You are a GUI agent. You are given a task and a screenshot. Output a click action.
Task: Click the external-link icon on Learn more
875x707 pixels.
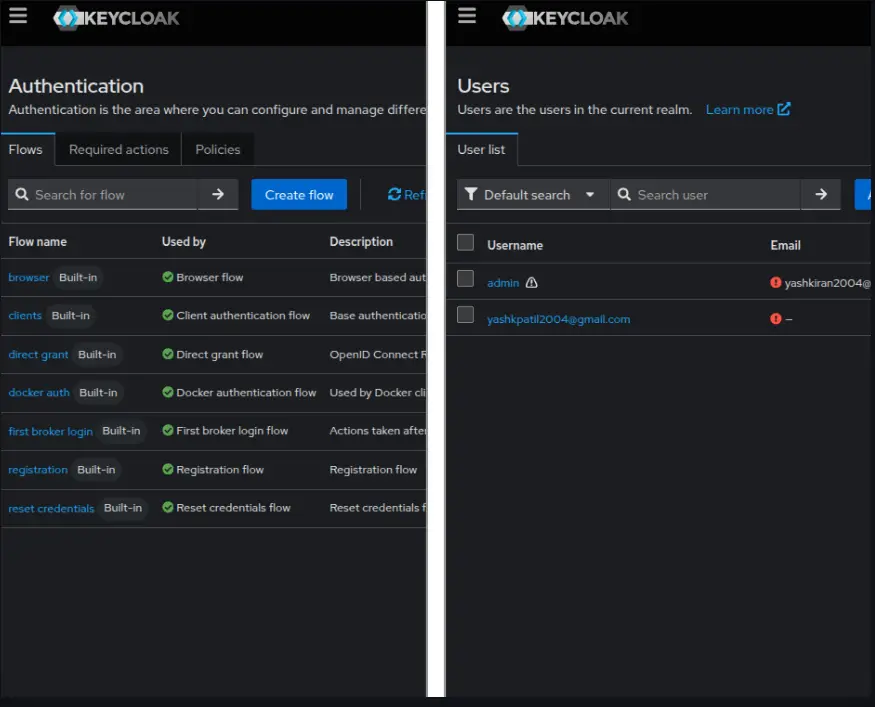coord(786,109)
